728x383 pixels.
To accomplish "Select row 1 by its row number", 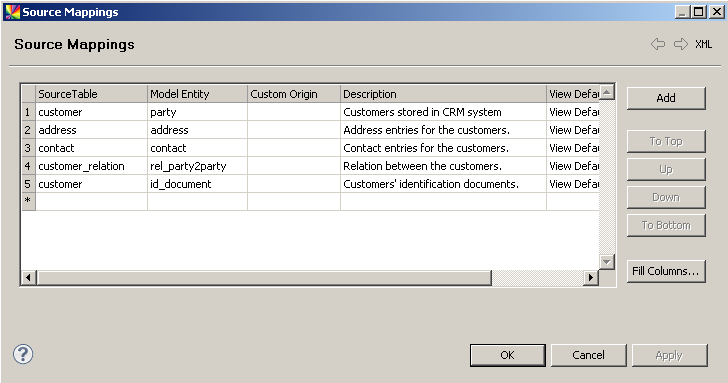I will (x=28, y=112).
